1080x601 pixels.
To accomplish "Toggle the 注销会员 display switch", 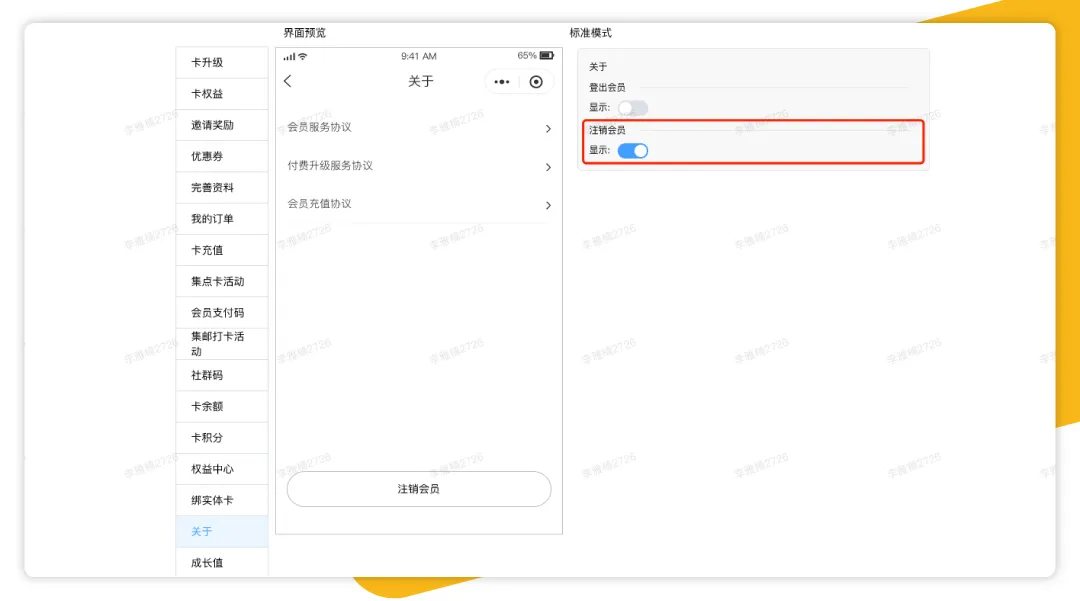I will [x=632, y=151].
